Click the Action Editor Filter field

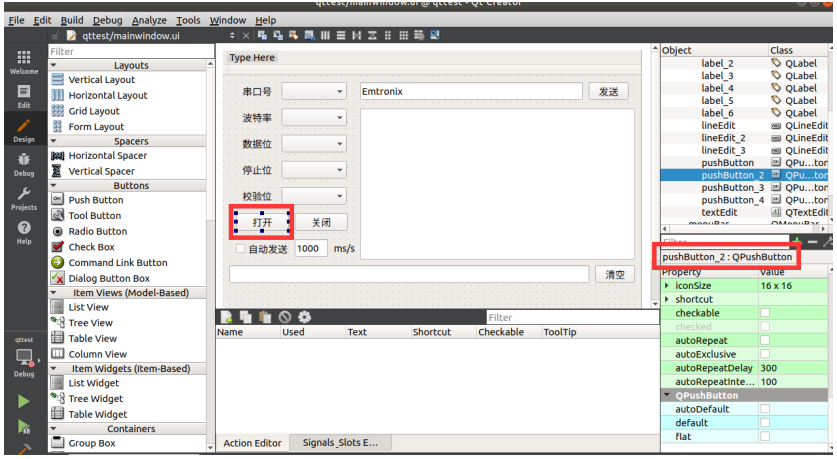pyautogui.click(x=573, y=317)
